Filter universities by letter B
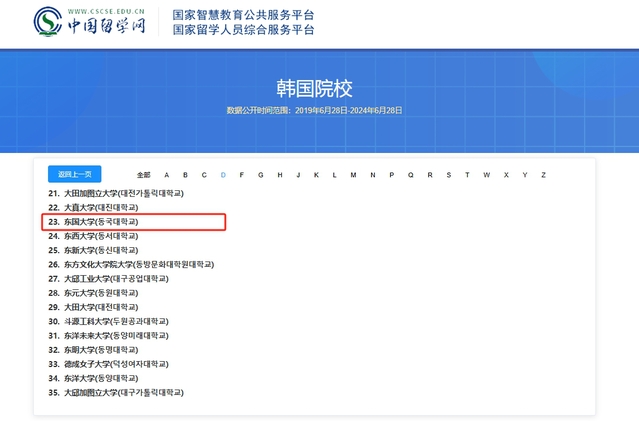Image resolution: width=639 pixels, height=421 pixels. (185, 175)
